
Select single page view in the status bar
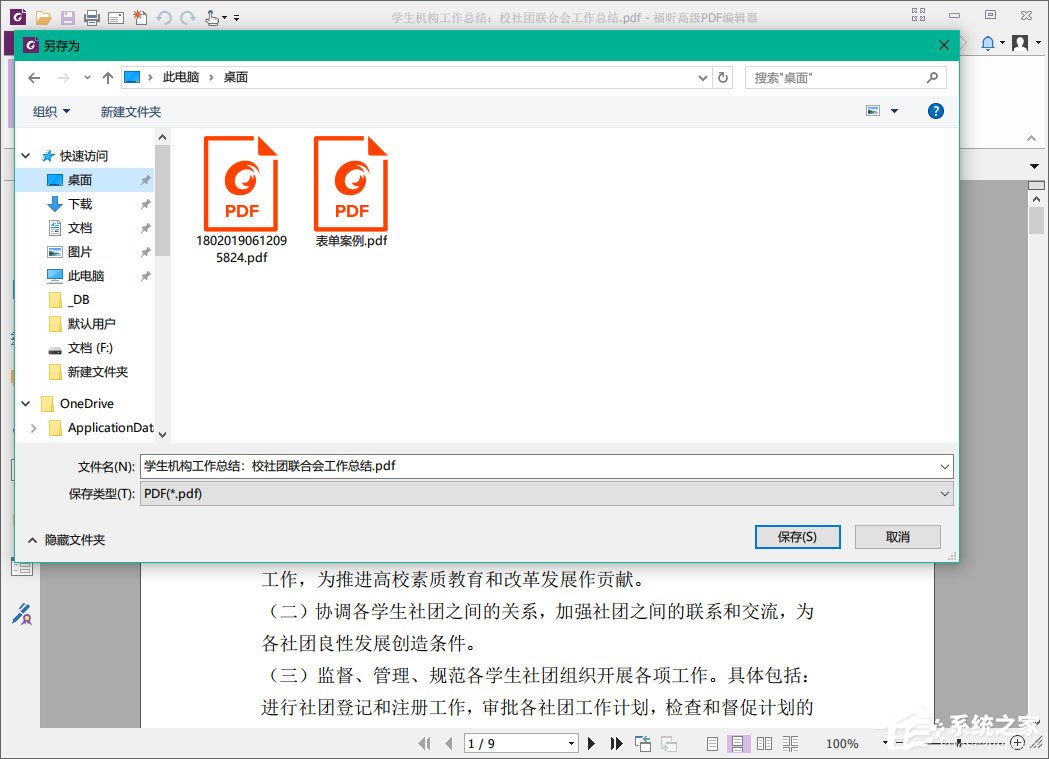(x=712, y=744)
